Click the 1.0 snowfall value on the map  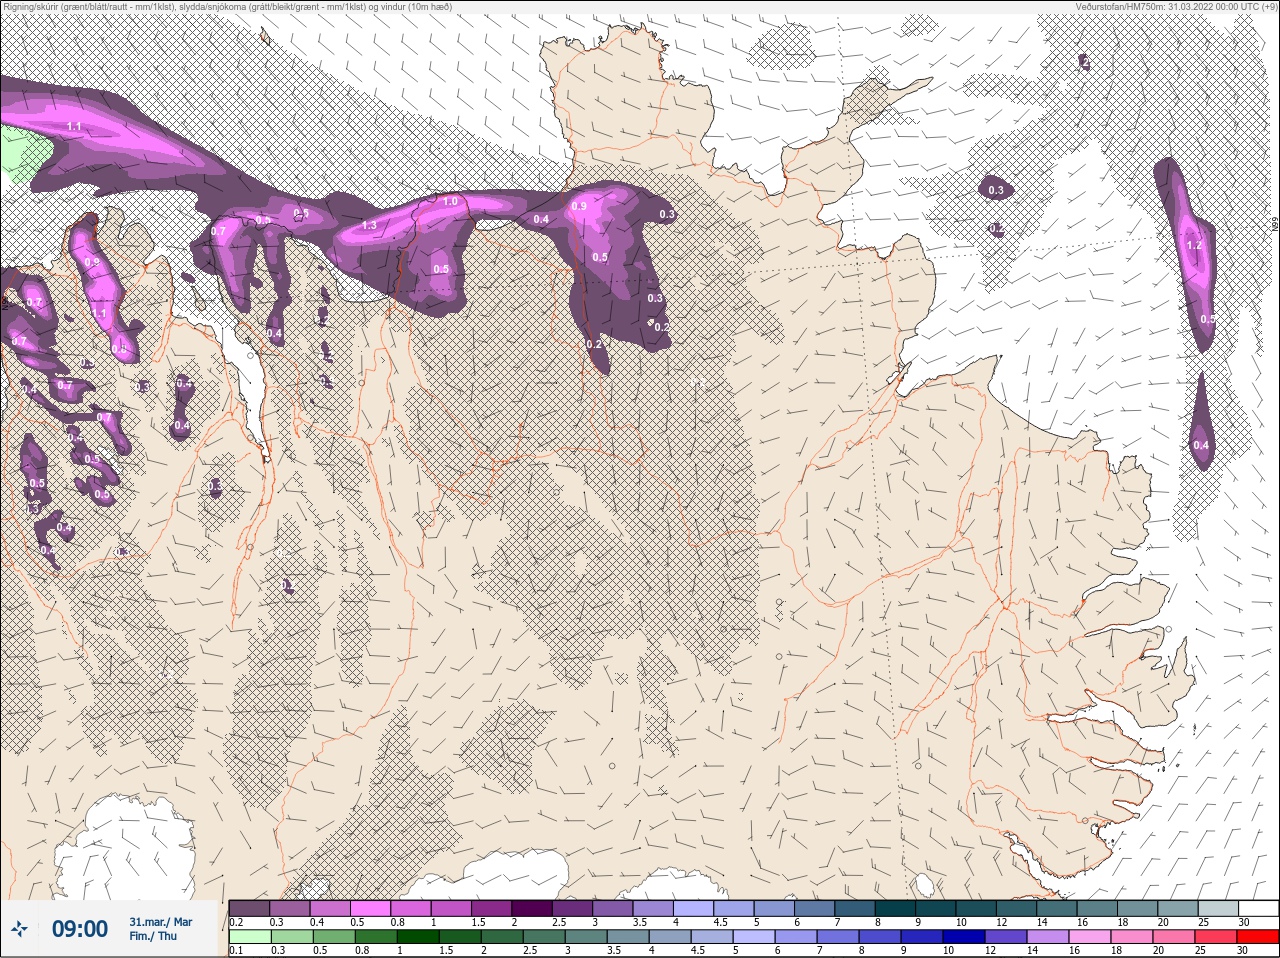pyautogui.click(x=450, y=201)
